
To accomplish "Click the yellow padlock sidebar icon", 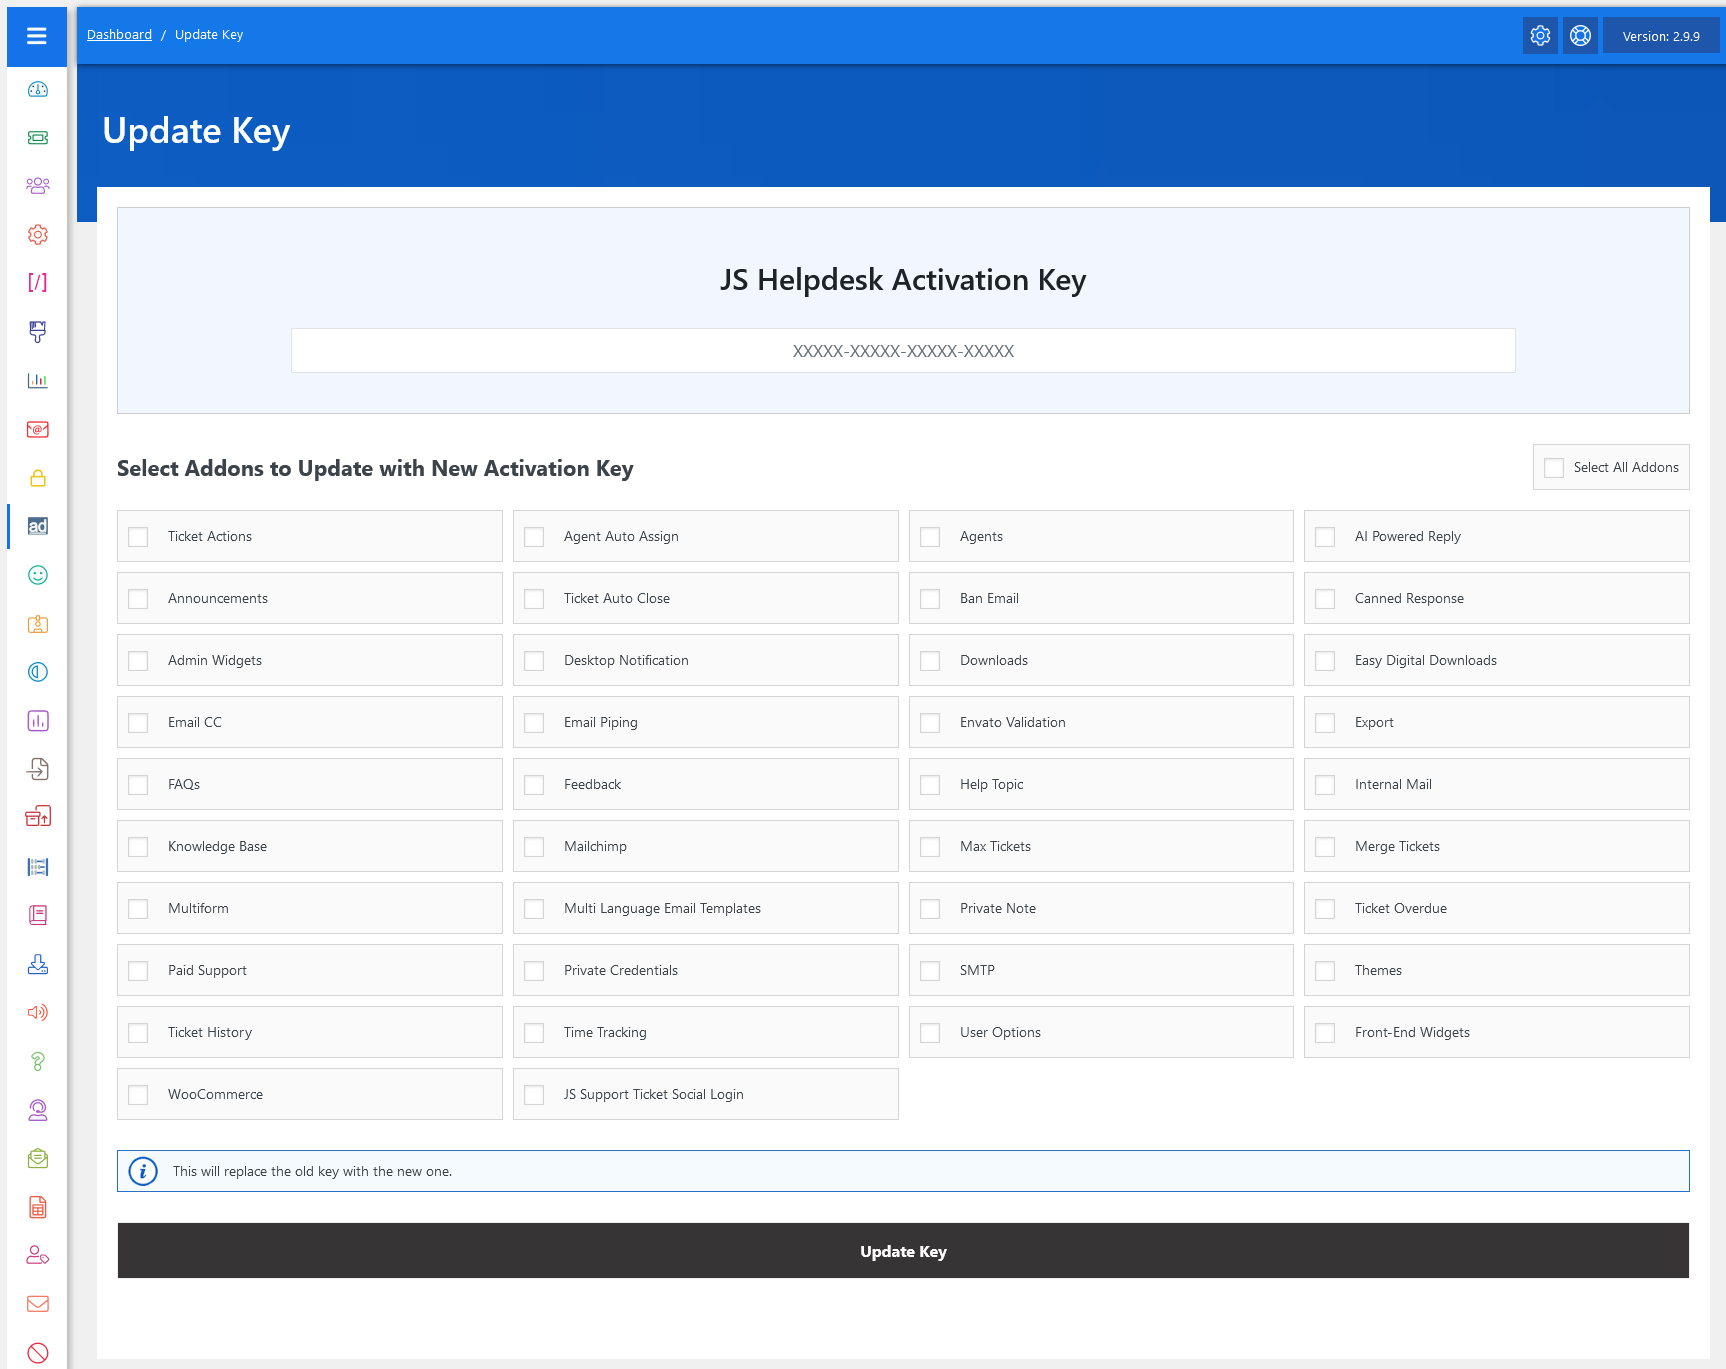I will [38, 478].
